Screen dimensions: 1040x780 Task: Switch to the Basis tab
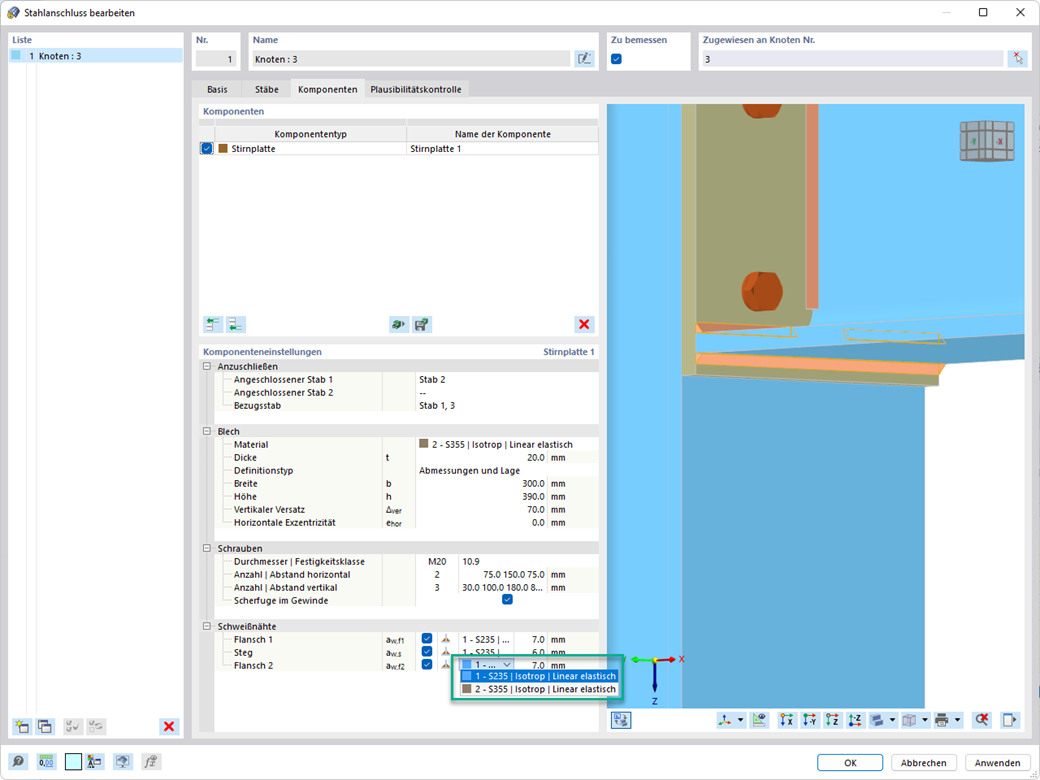tap(217, 89)
